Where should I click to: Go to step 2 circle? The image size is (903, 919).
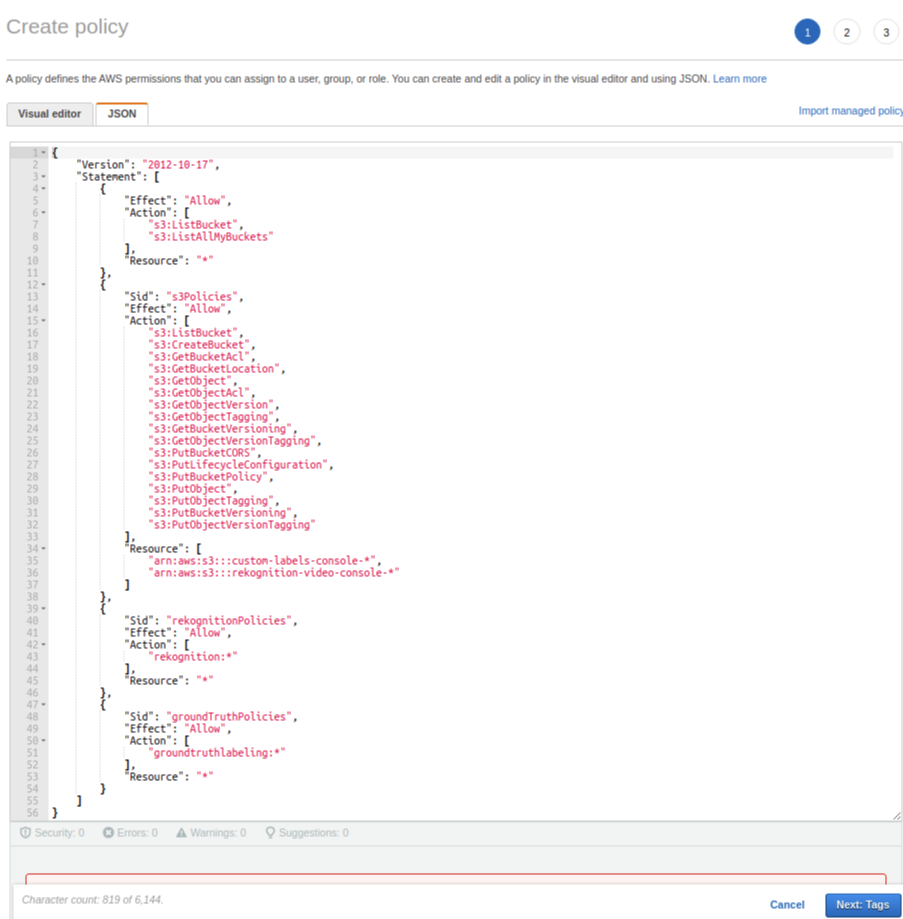coord(846,32)
